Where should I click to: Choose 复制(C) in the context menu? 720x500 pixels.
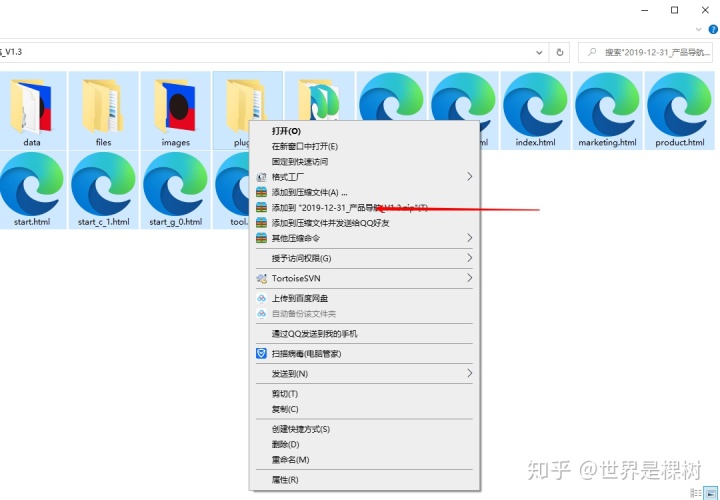(365, 409)
